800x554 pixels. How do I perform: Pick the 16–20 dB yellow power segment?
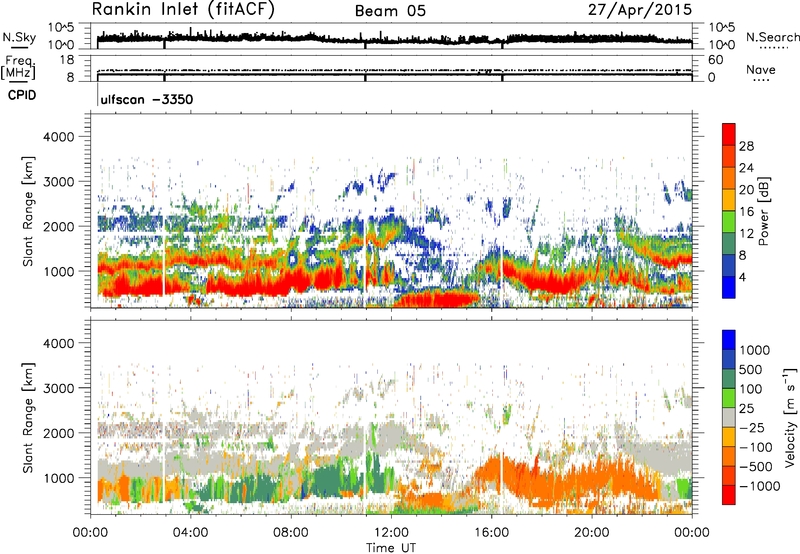pos(729,200)
